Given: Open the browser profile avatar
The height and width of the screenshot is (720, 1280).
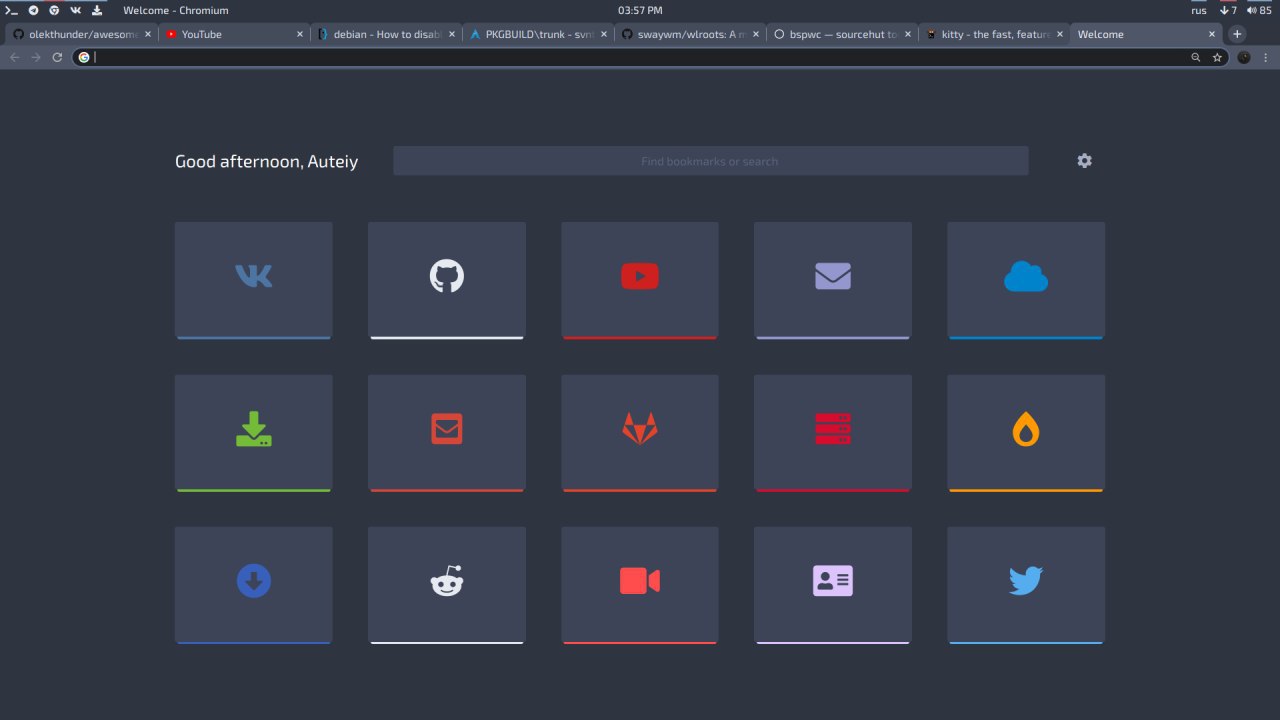Looking at the screenshot, I should pyautogui.click(x=1244, y=57).
